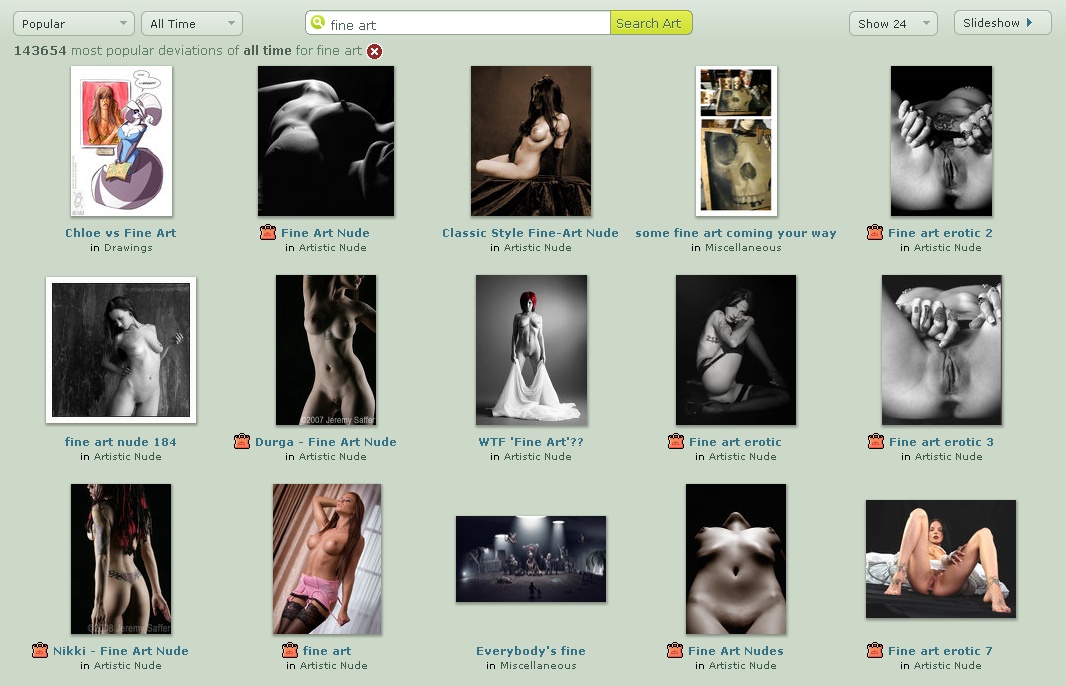This screenshot has height=686, width=1066.
Task: Click the "Everybody's fine" thumbnail
Action: 531,559
